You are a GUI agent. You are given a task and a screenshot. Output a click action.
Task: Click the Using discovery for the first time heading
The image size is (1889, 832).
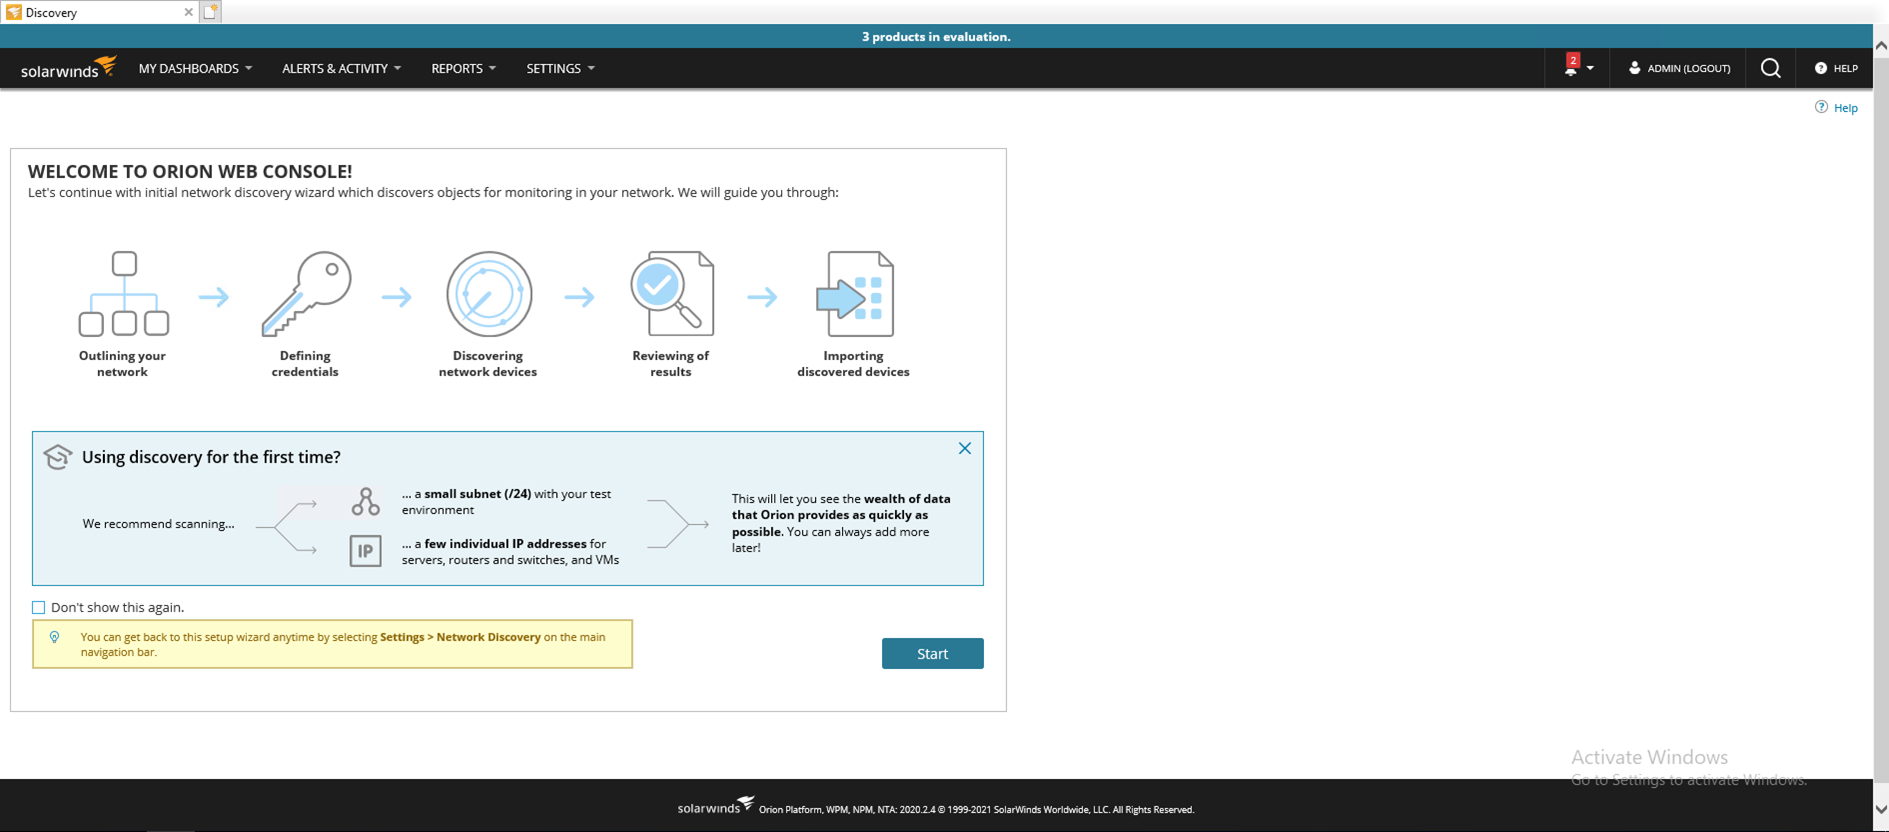211,457
